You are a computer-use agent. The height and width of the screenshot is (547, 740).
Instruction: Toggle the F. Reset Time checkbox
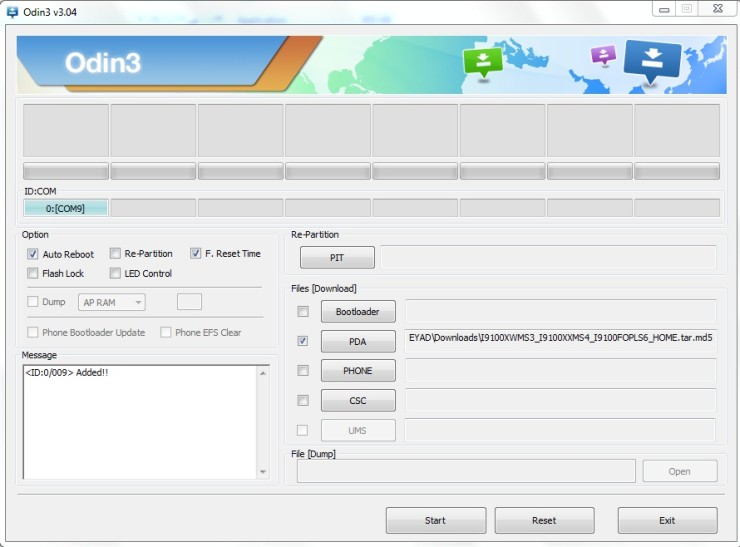[195, 253]
